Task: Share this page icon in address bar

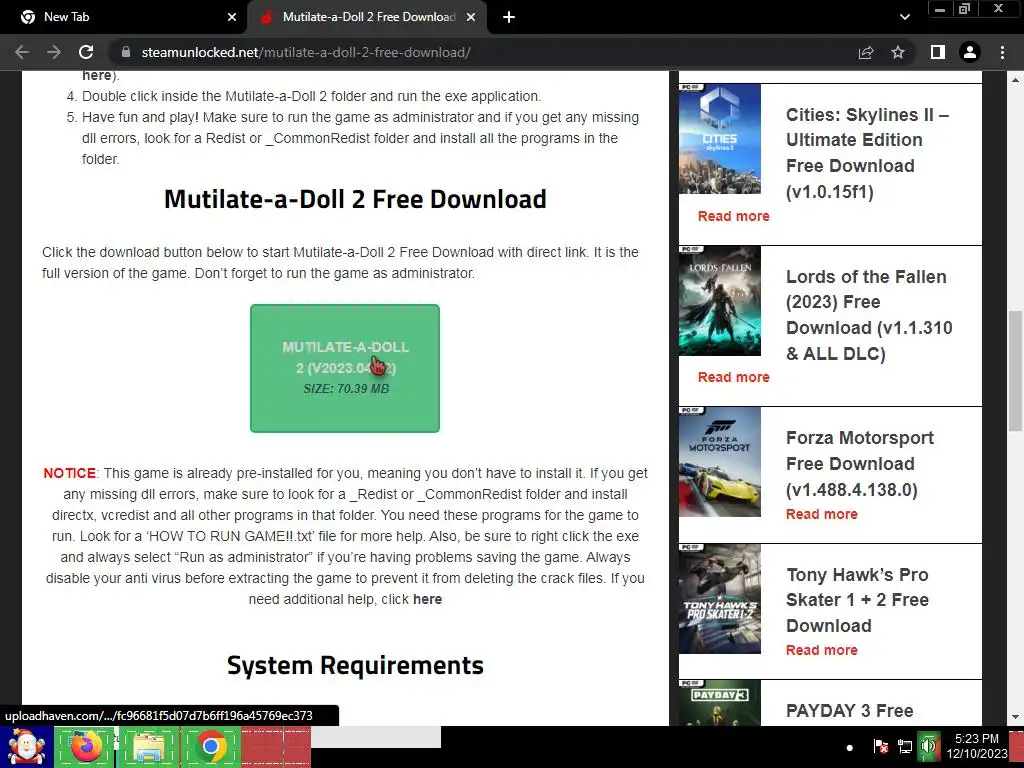Action: click(x=866, y=52)
